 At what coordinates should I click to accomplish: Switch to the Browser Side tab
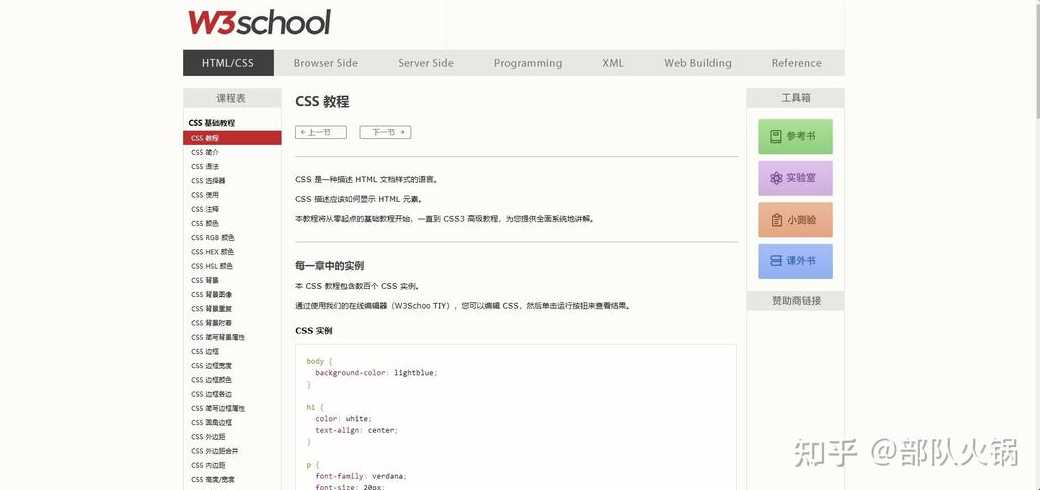click(x=326, y=63)
